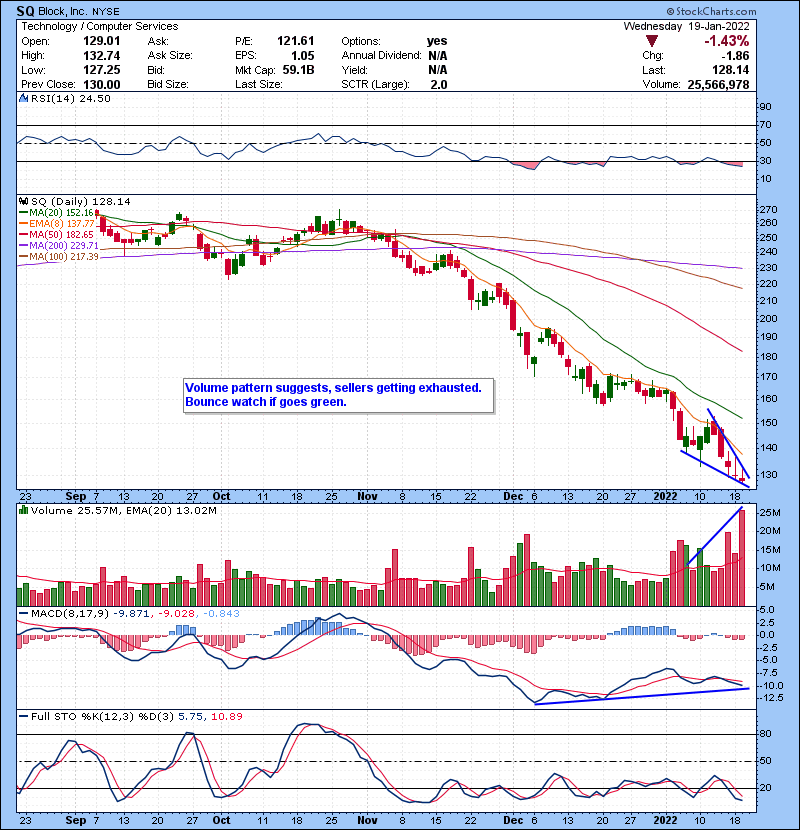Click the Low value 127.25
The image size is (800, 830).
pos(102,70)
